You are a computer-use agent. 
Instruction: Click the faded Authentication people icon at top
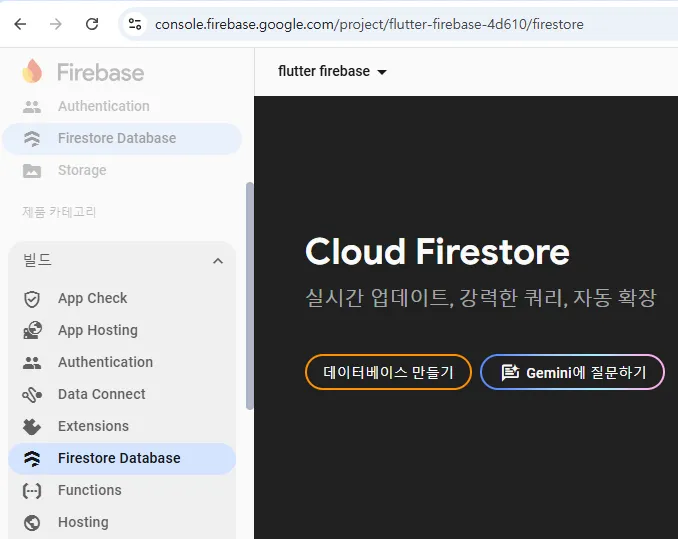click(x=32, y=106)
